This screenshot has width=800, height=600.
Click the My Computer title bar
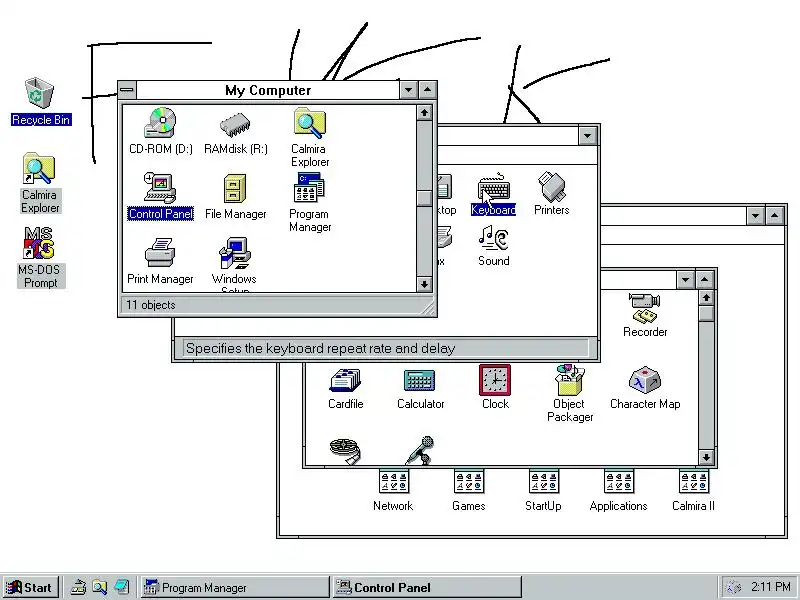tap(268, 90)
